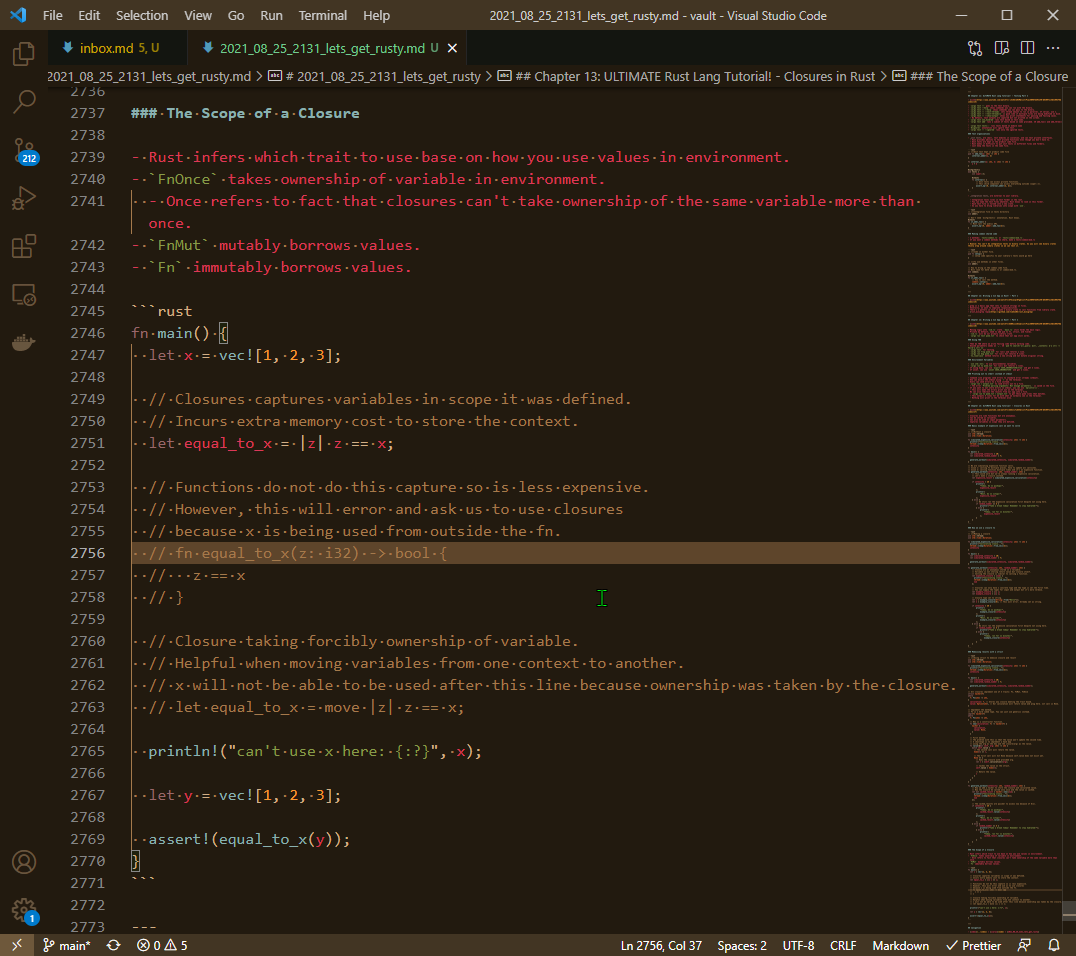Image resolution: width=1076 pixels, height=956 pixels.
Task: Click the minimap code overview
Action: pos(1012,511)
